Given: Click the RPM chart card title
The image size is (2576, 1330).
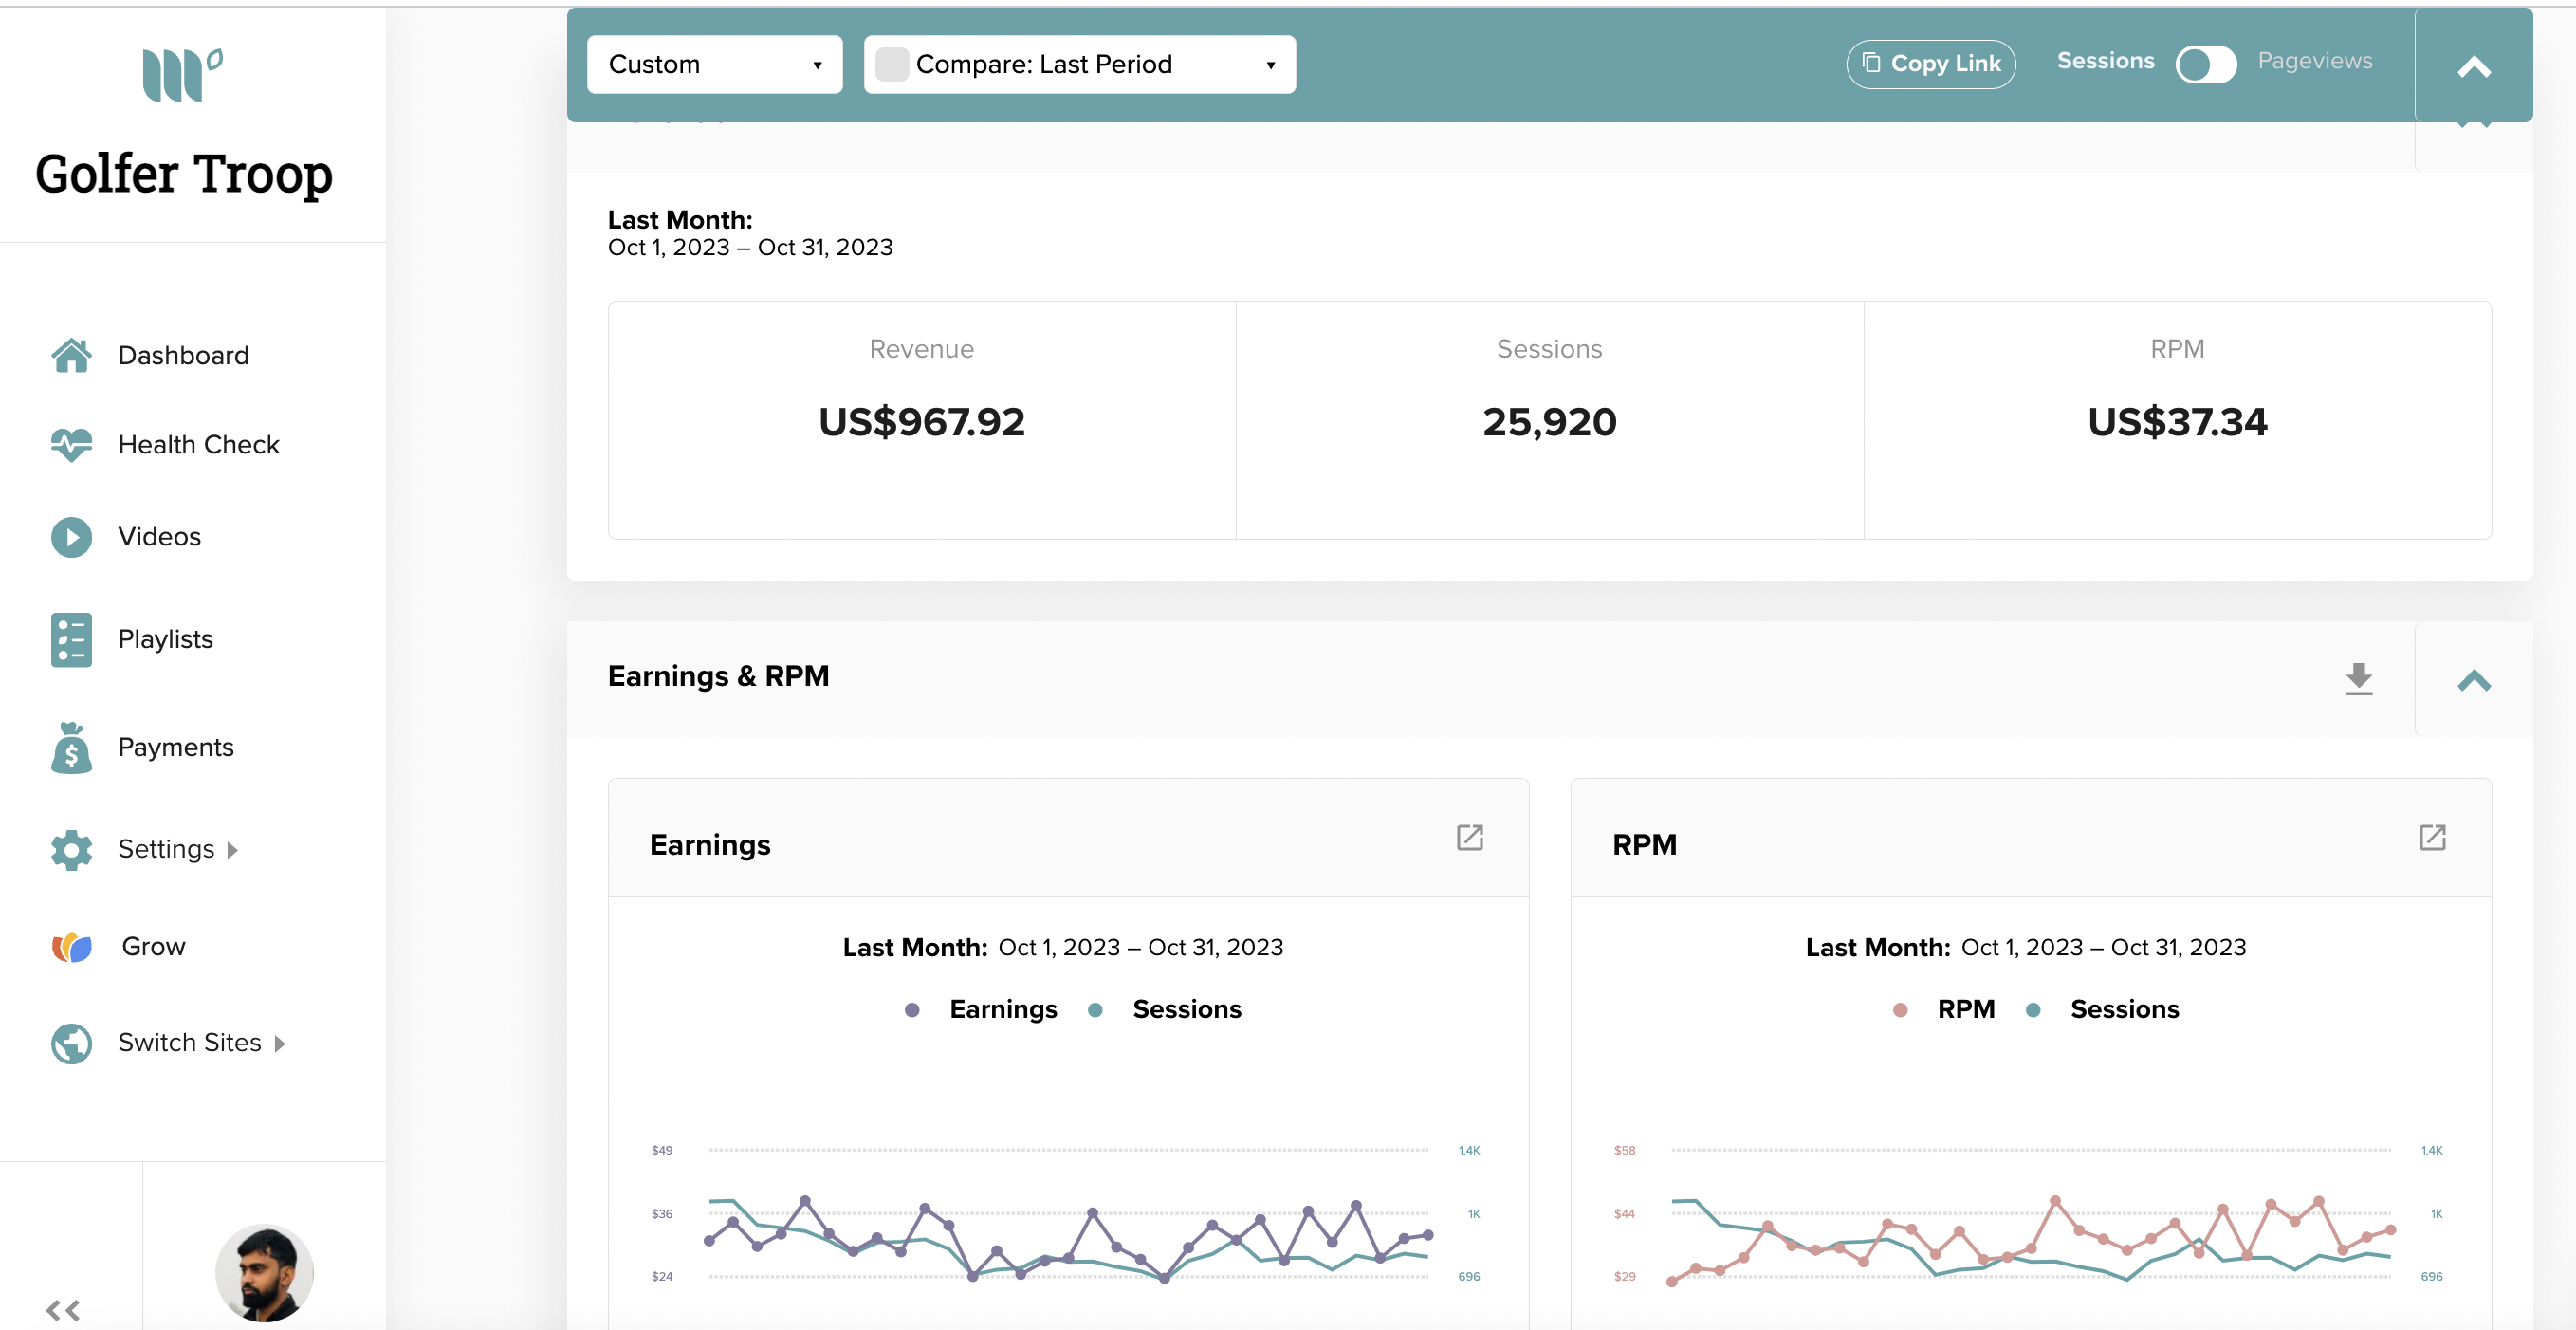Looking at the screenshot, I should click(1644, 845).
